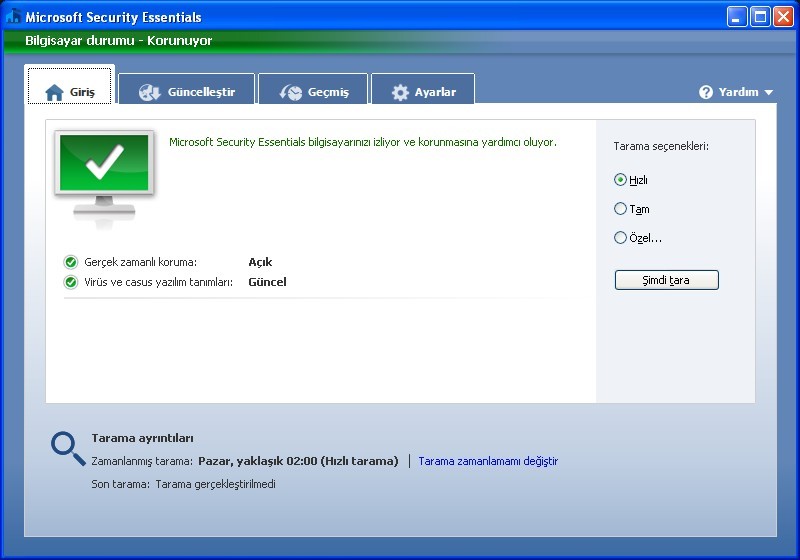Click the magnifying glass scan details icon
This screenshot has height=560, width=800.
coord(68,449)
